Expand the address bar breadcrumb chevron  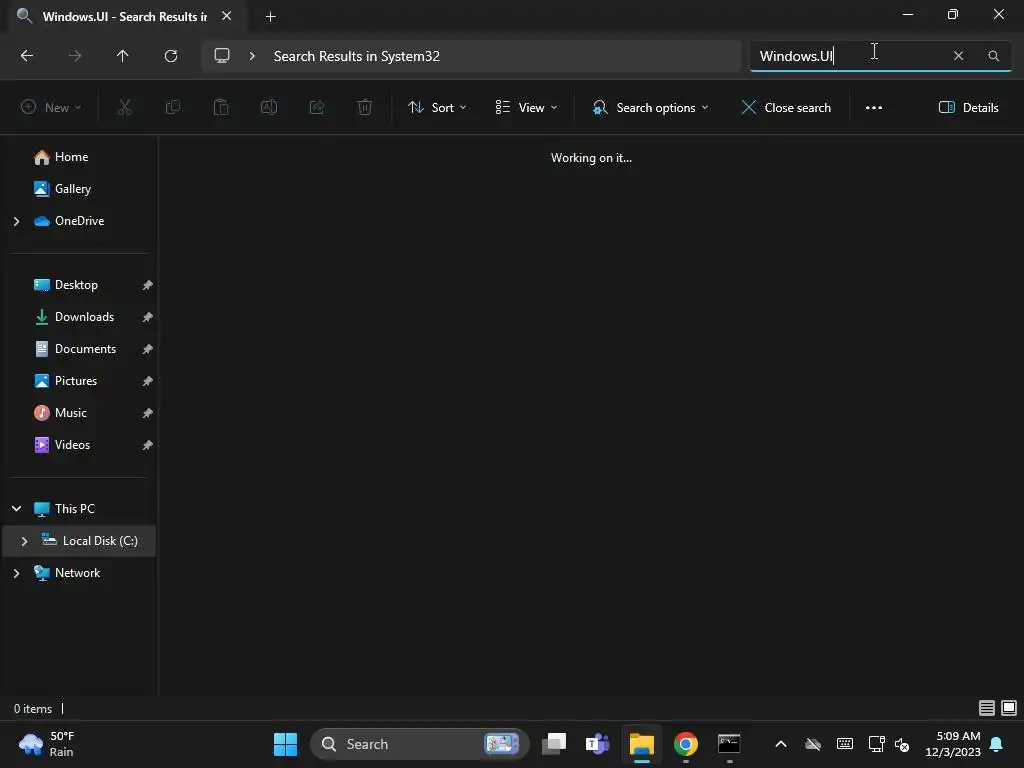252,56
